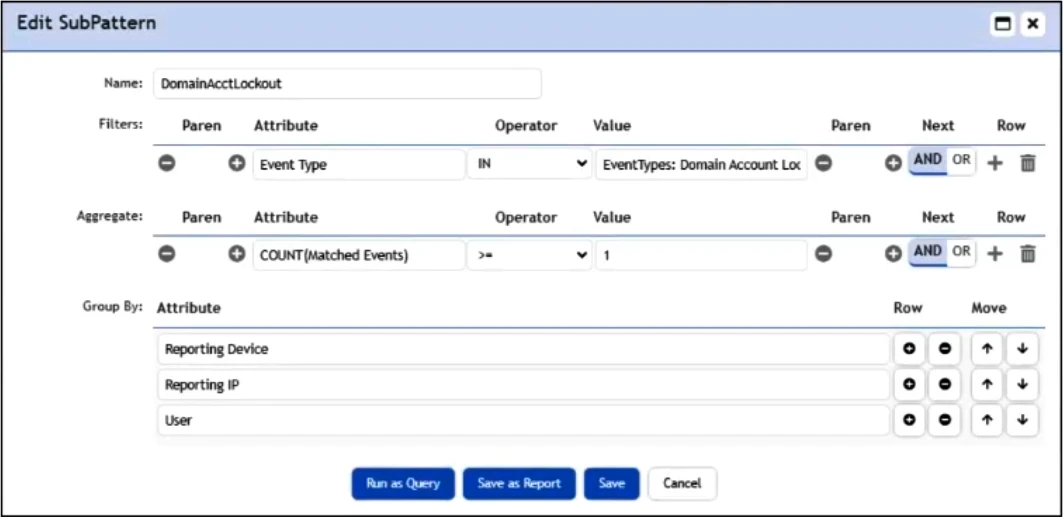Screen dimensions: 1063x517
Task: Open the >= operator dropdown in Aggregate
Action: coord(529,255)
